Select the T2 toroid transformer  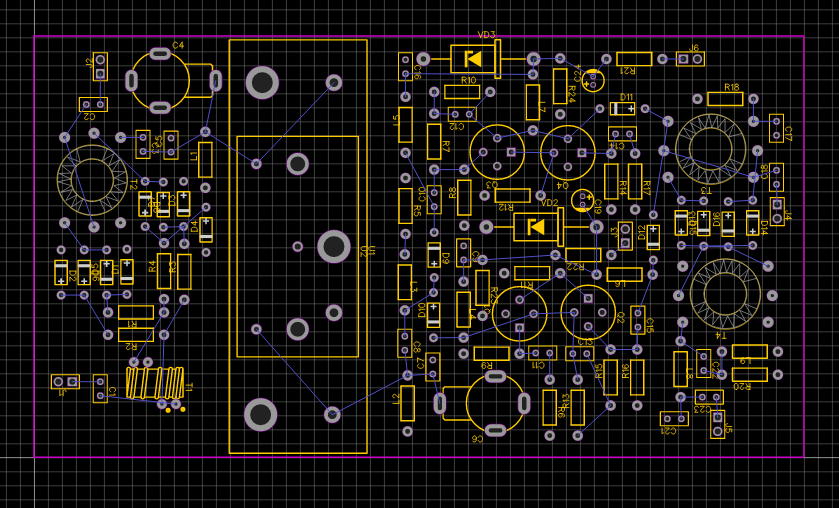pyautogui.click(x=92, y=180)
